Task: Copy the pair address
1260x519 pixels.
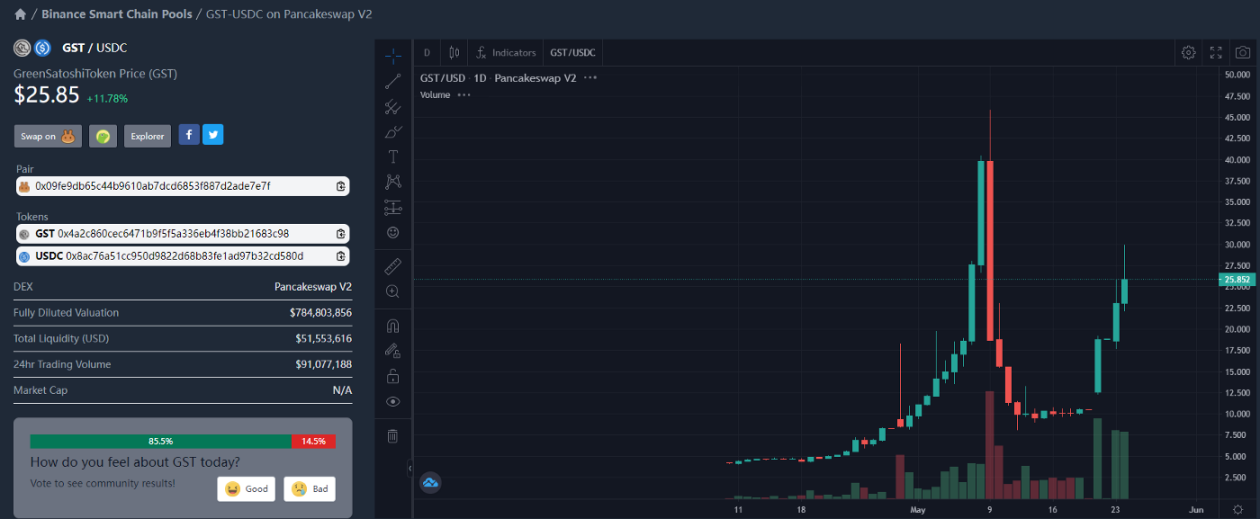Action: (x=340, y=186)
